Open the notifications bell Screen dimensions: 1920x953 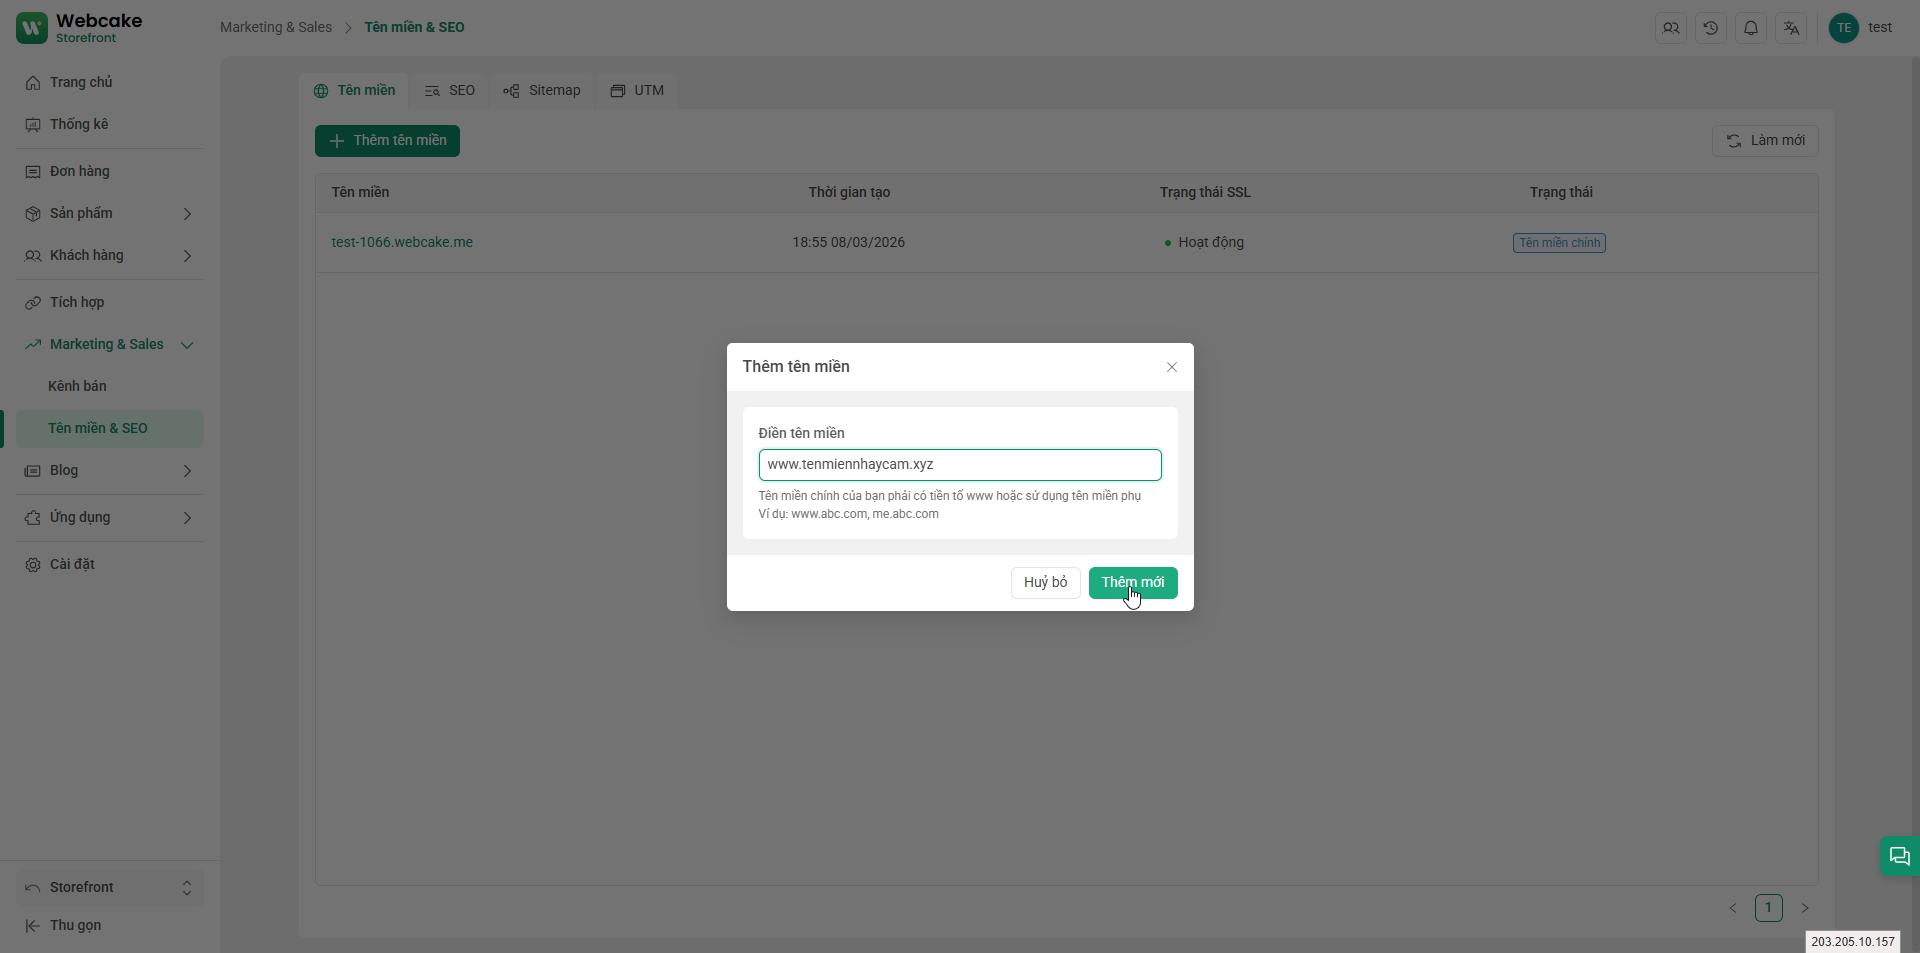coord(1750,28)
